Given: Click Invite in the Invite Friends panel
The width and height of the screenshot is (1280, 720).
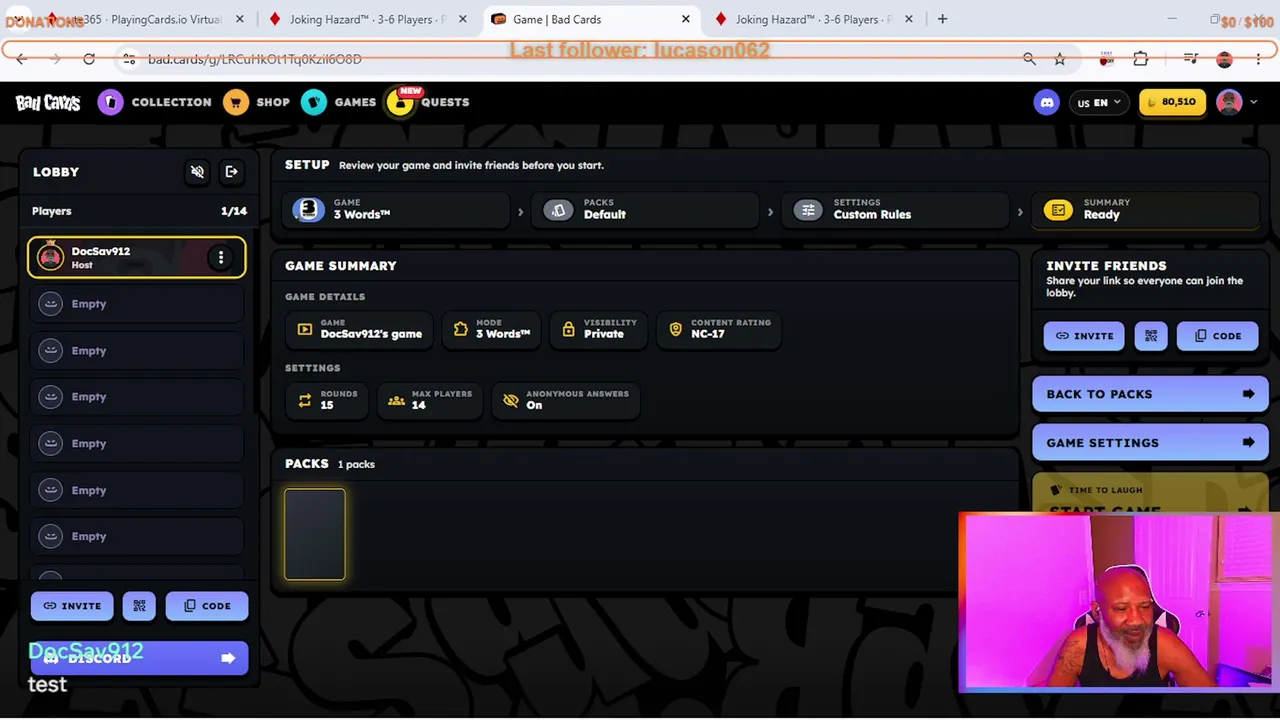Looking at the screenshot, I should coord(1084,336).
